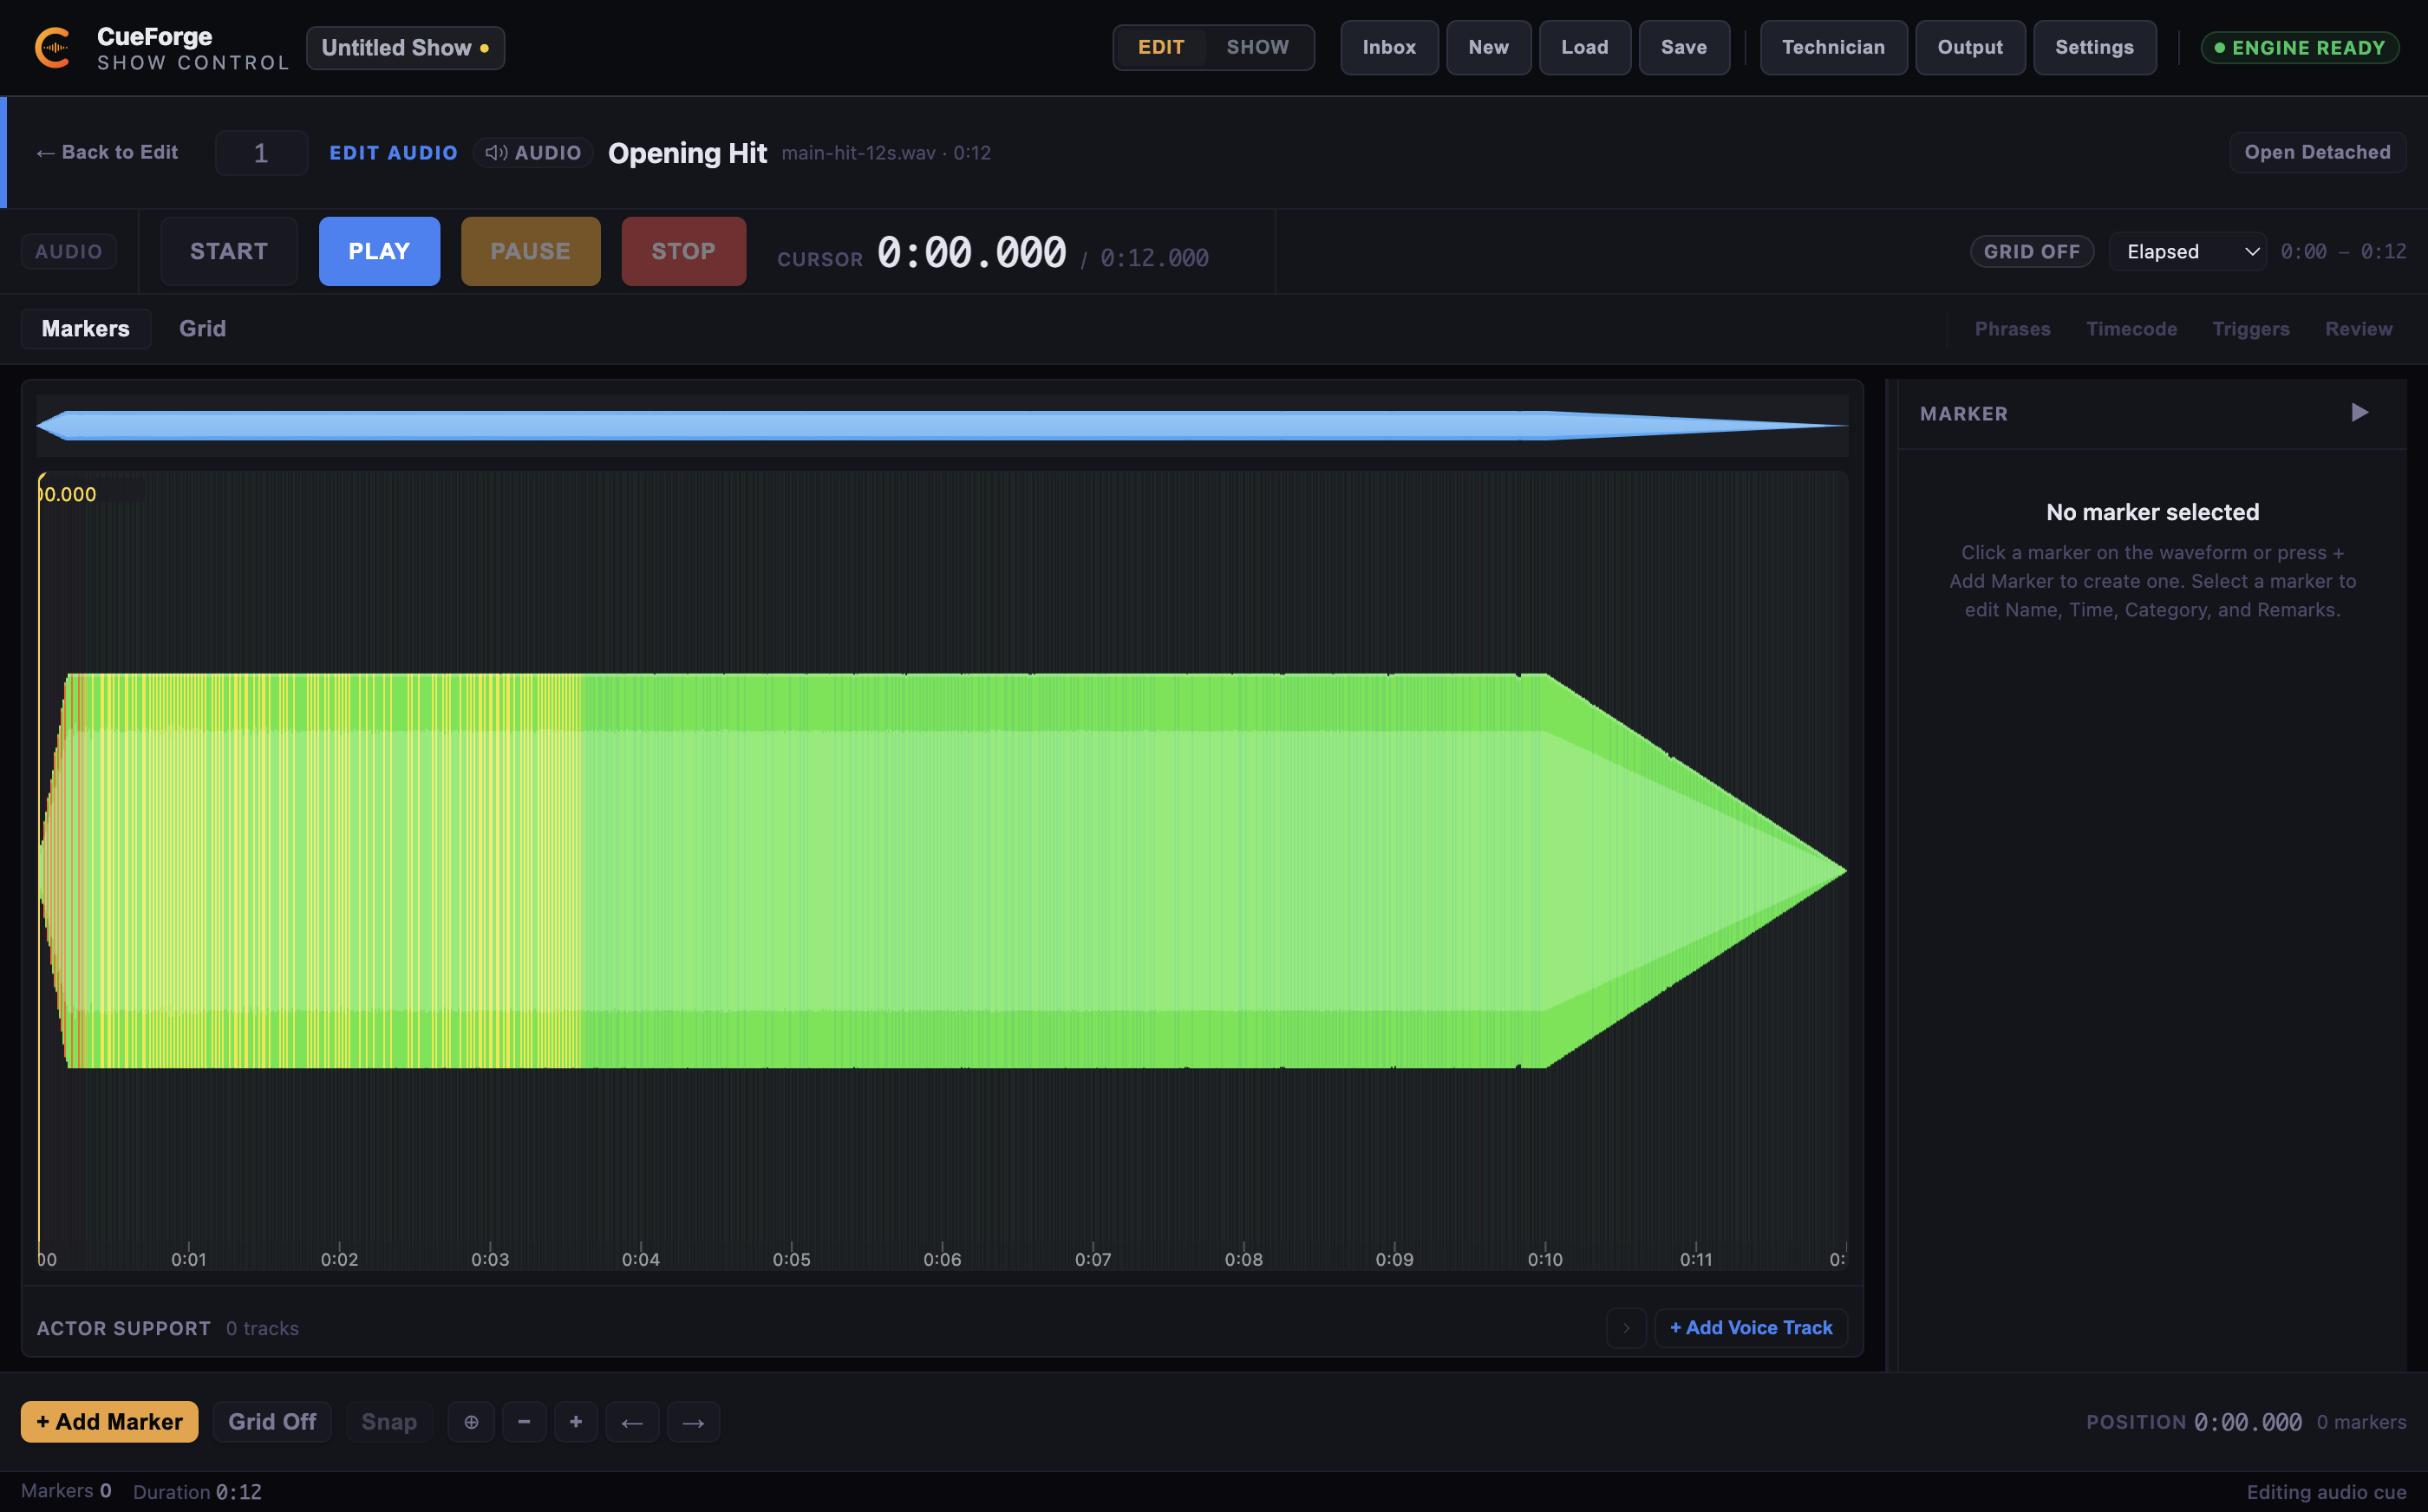2428x1512 pixels.
Task: Open the Triggers tab
Action: click(x=2250, y=329)
